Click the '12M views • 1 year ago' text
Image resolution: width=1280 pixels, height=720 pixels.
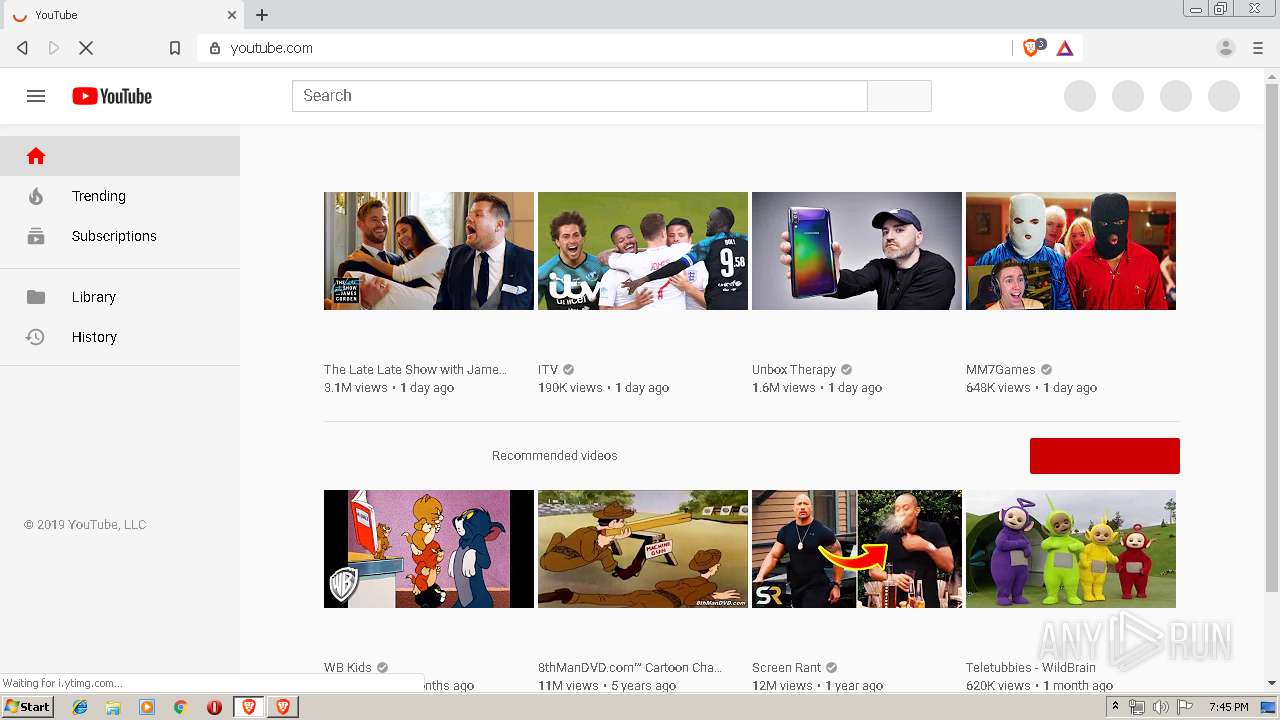pyautogui.click(x=818, y=686)
